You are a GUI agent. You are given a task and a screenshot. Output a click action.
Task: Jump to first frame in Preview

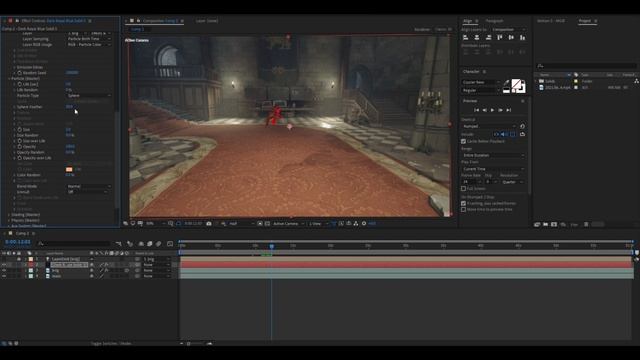(476, 110)
